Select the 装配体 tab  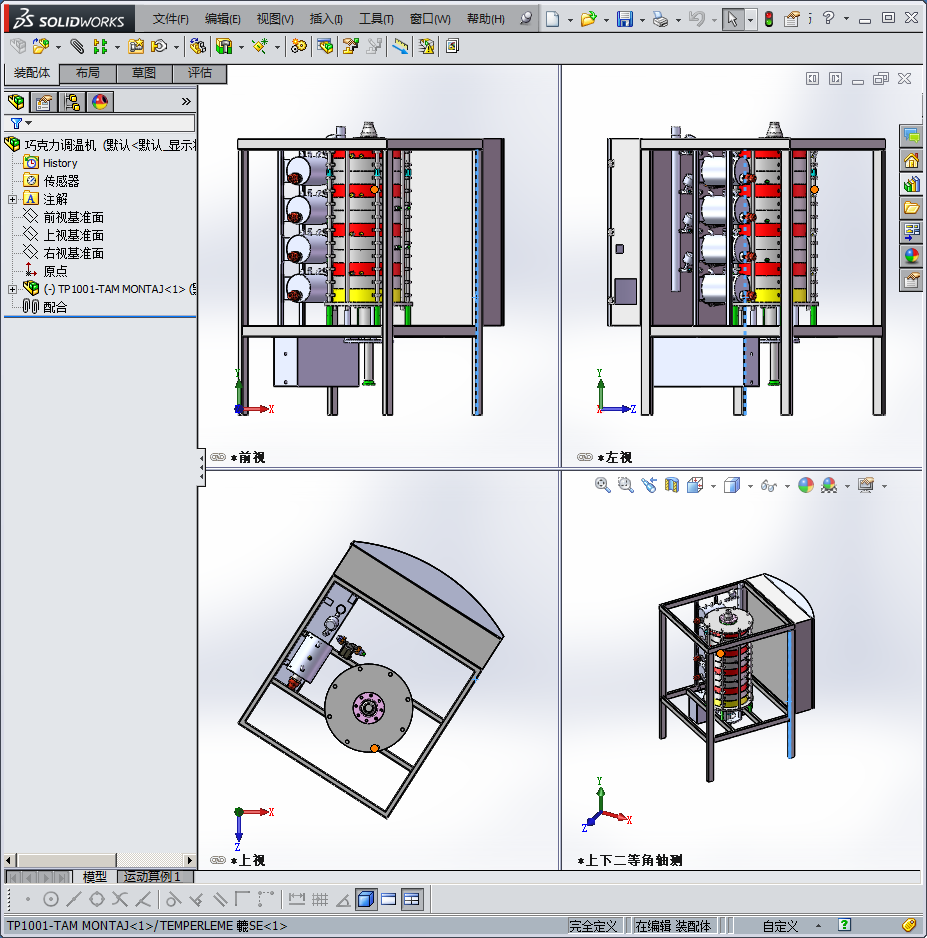tap(32, 73)
